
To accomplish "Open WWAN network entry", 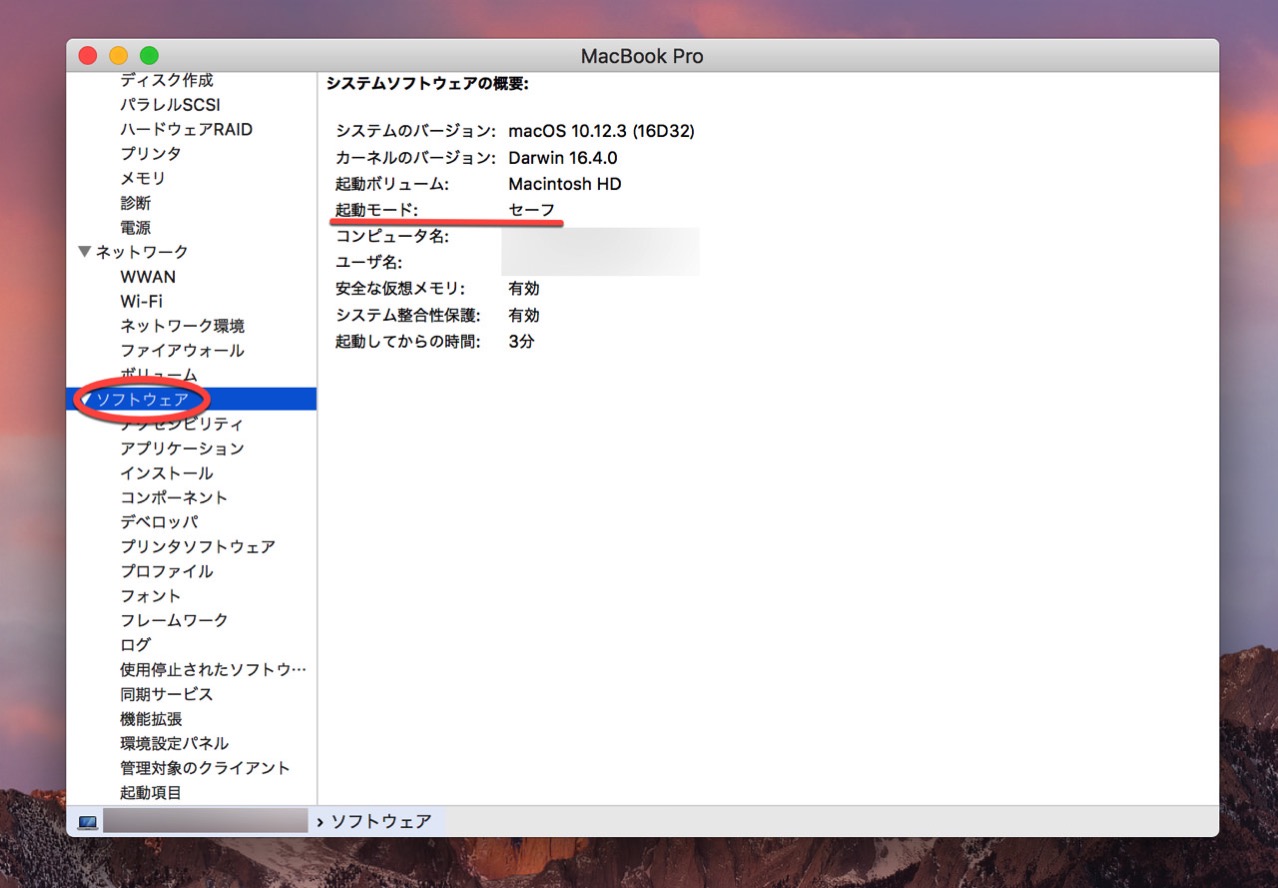I will coord(148,277).
